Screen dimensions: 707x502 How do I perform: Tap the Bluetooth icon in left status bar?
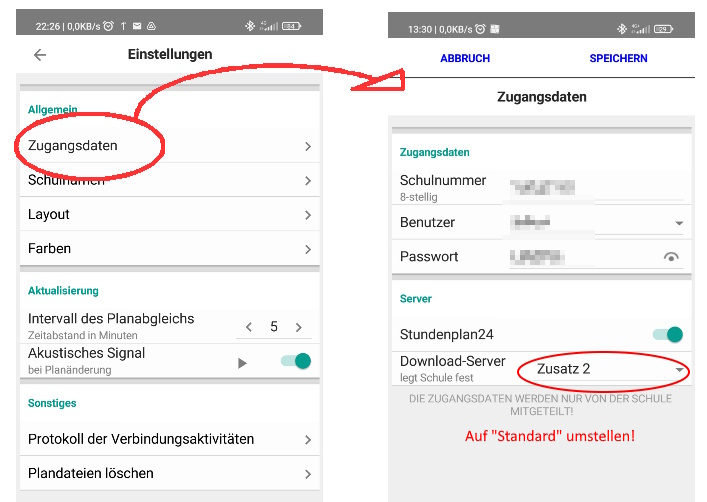click(x=249, y=26)
